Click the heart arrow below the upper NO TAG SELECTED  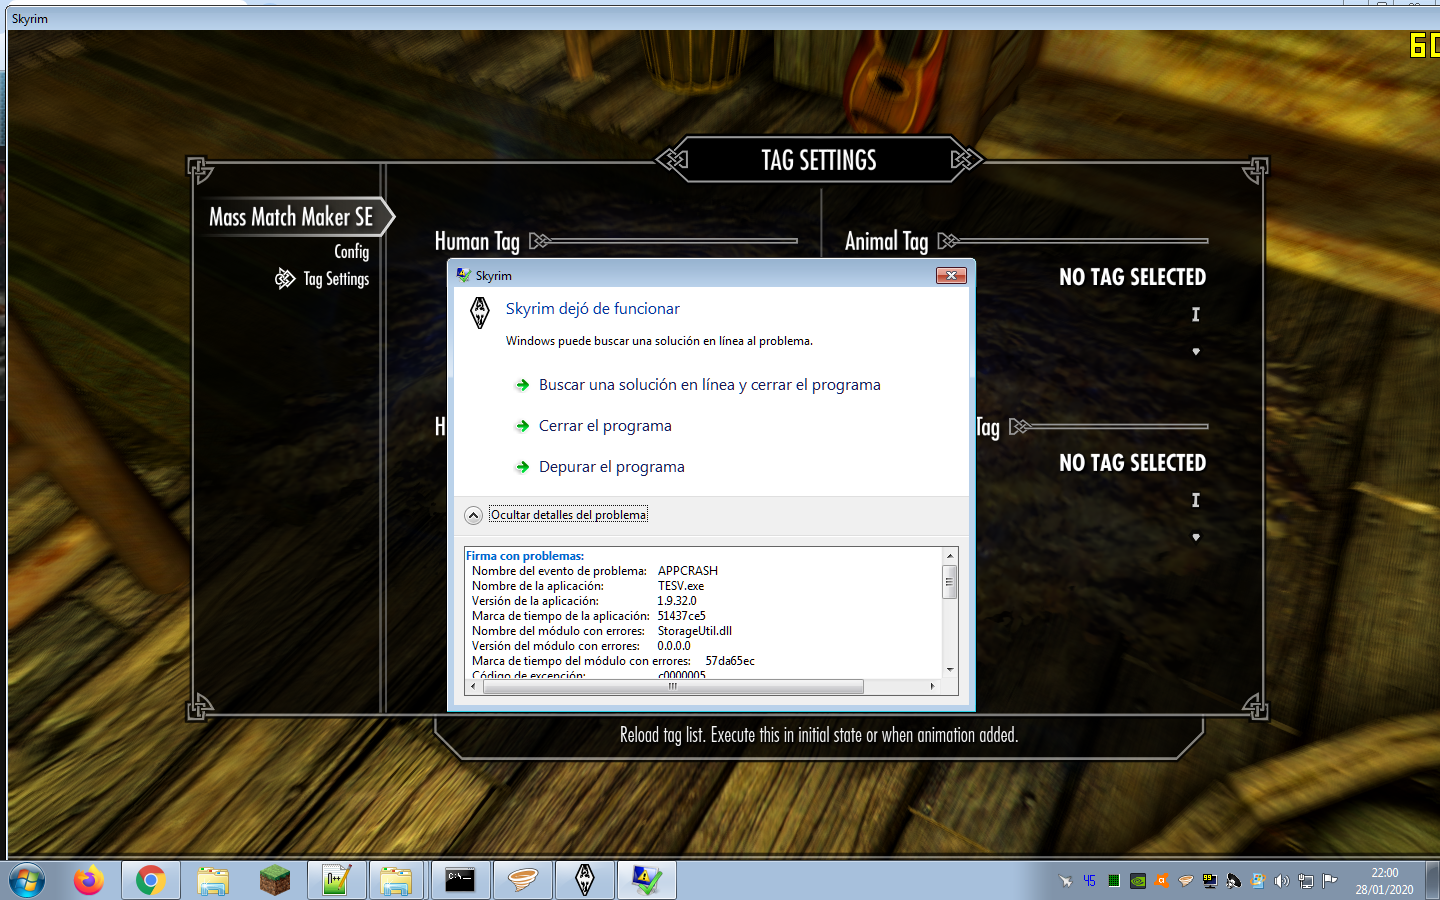click(1196, 352)
